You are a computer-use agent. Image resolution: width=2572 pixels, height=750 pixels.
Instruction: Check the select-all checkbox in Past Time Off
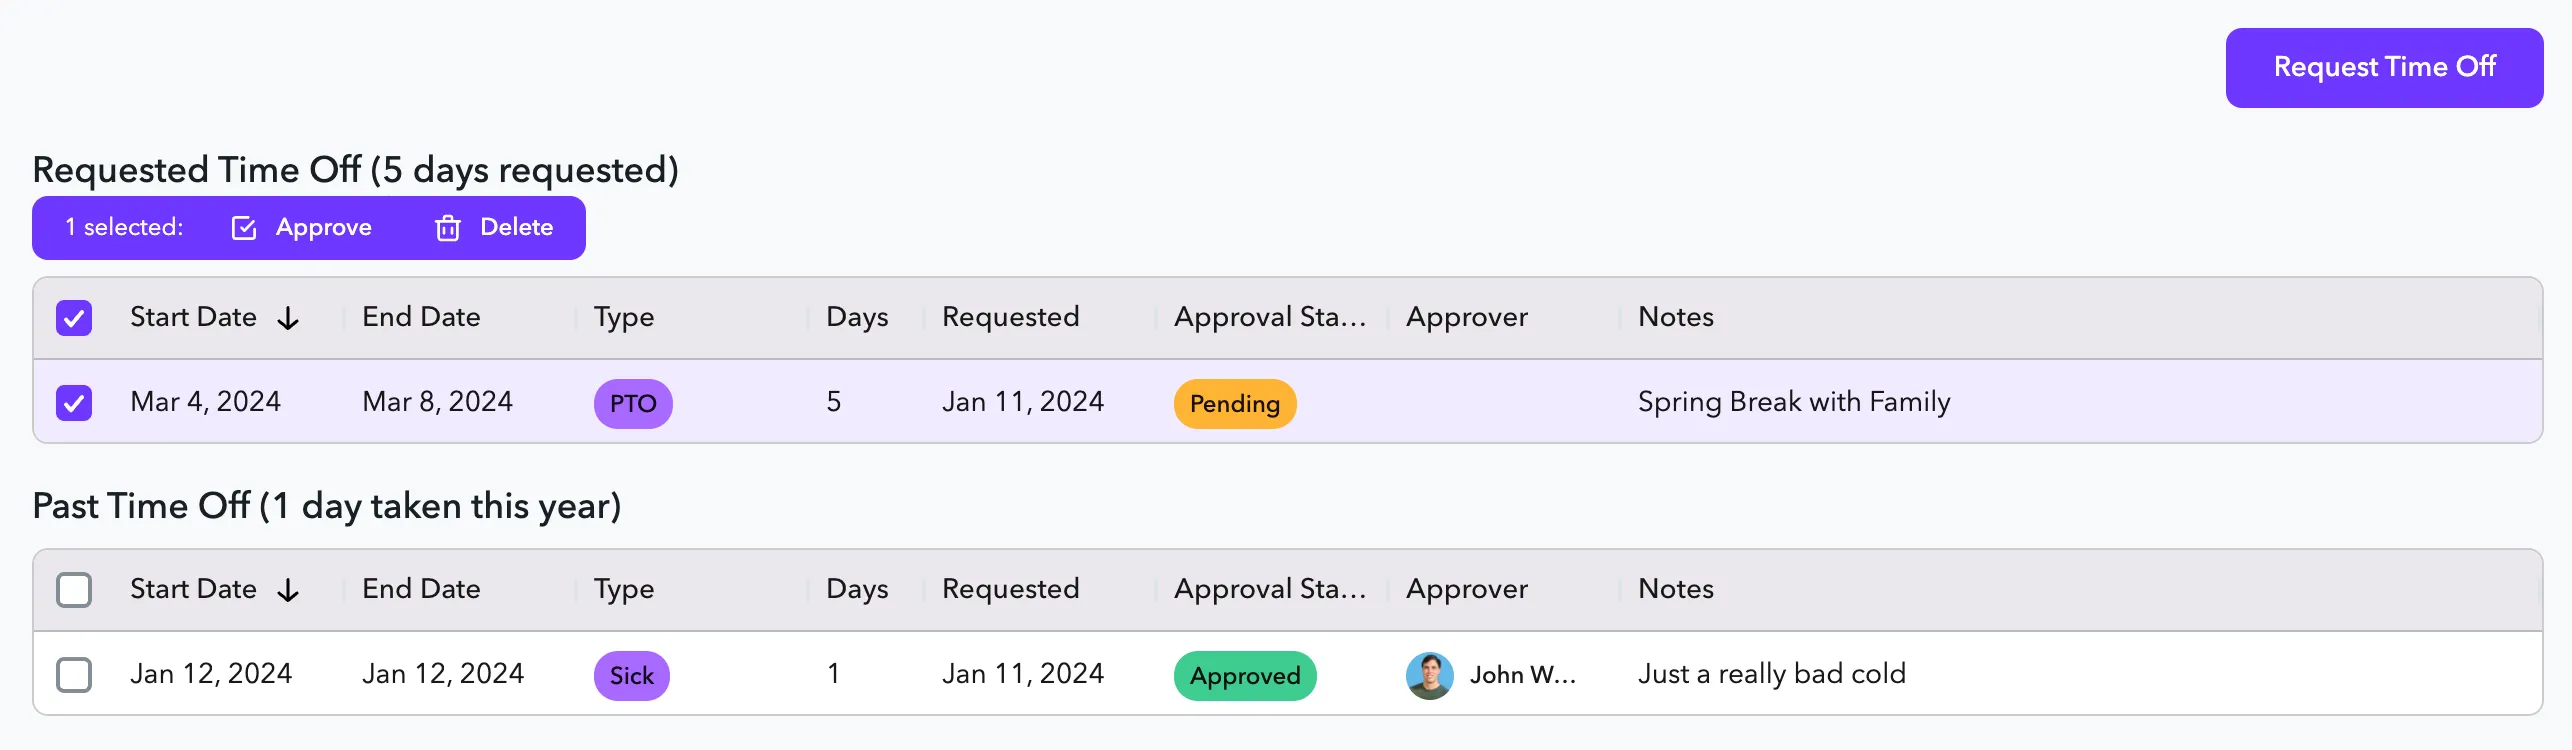pyautogui.click(x=74, y=590)
